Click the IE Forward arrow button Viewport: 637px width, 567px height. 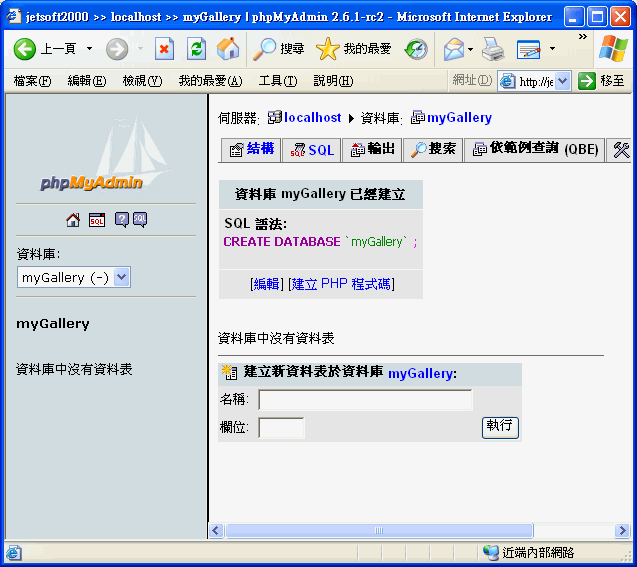tap(117, 49)
